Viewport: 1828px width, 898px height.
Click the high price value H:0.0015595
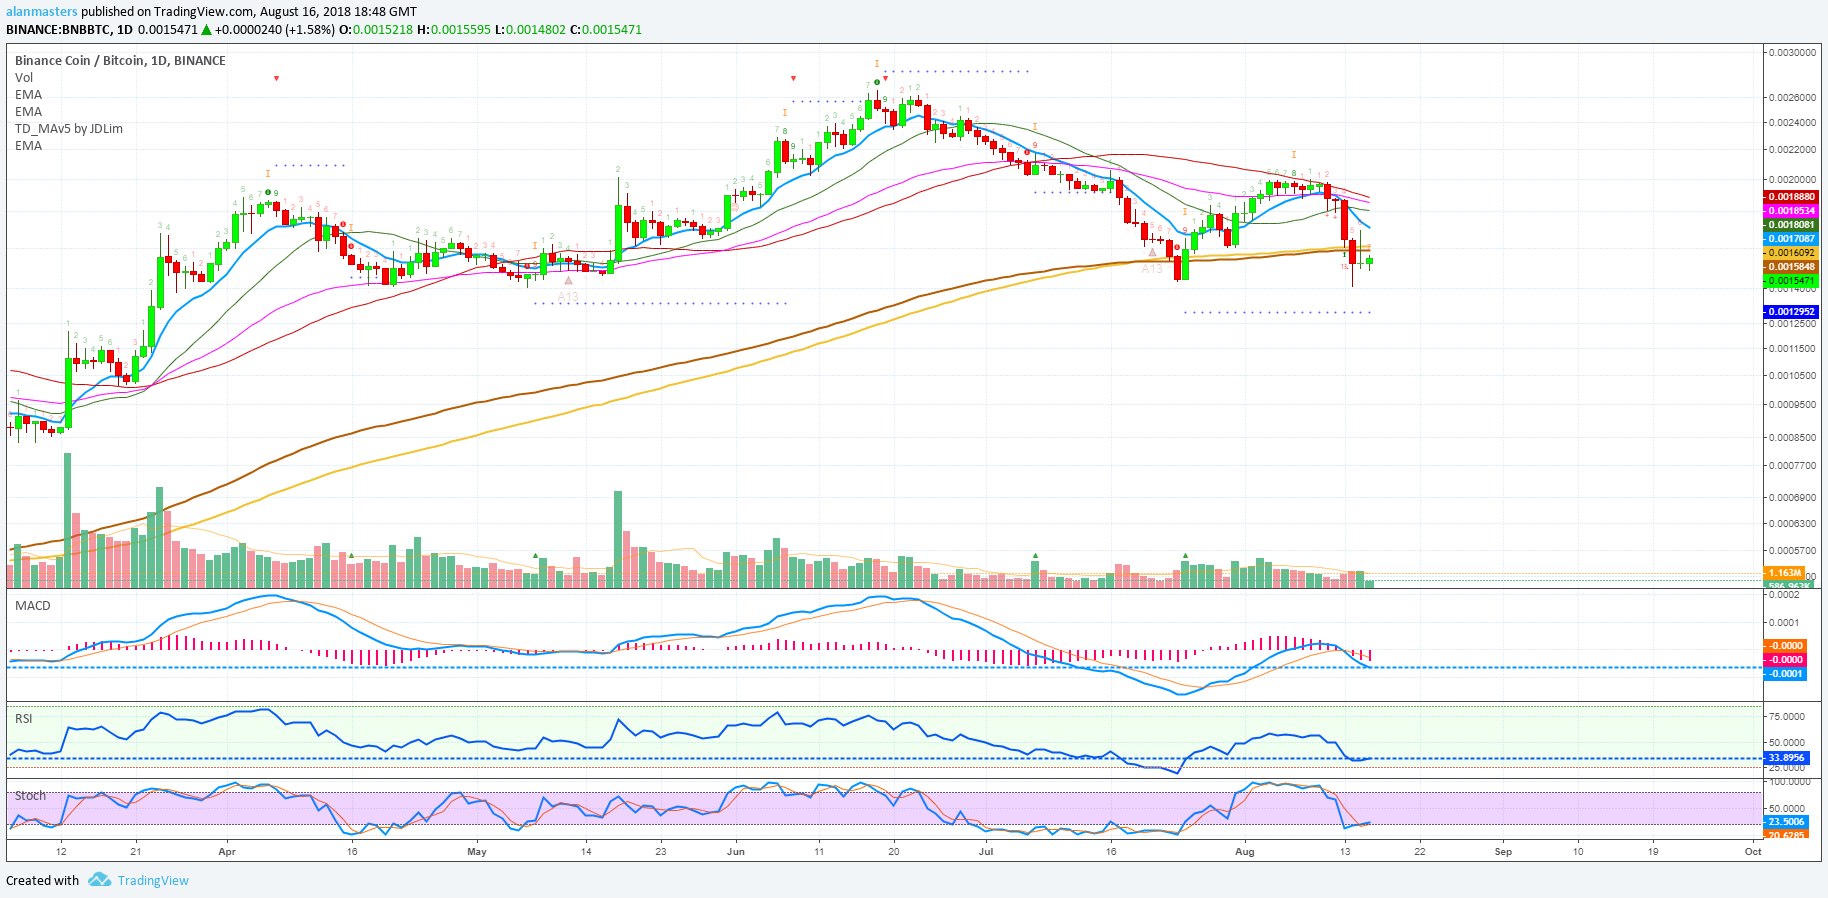(x=454, y=30)
